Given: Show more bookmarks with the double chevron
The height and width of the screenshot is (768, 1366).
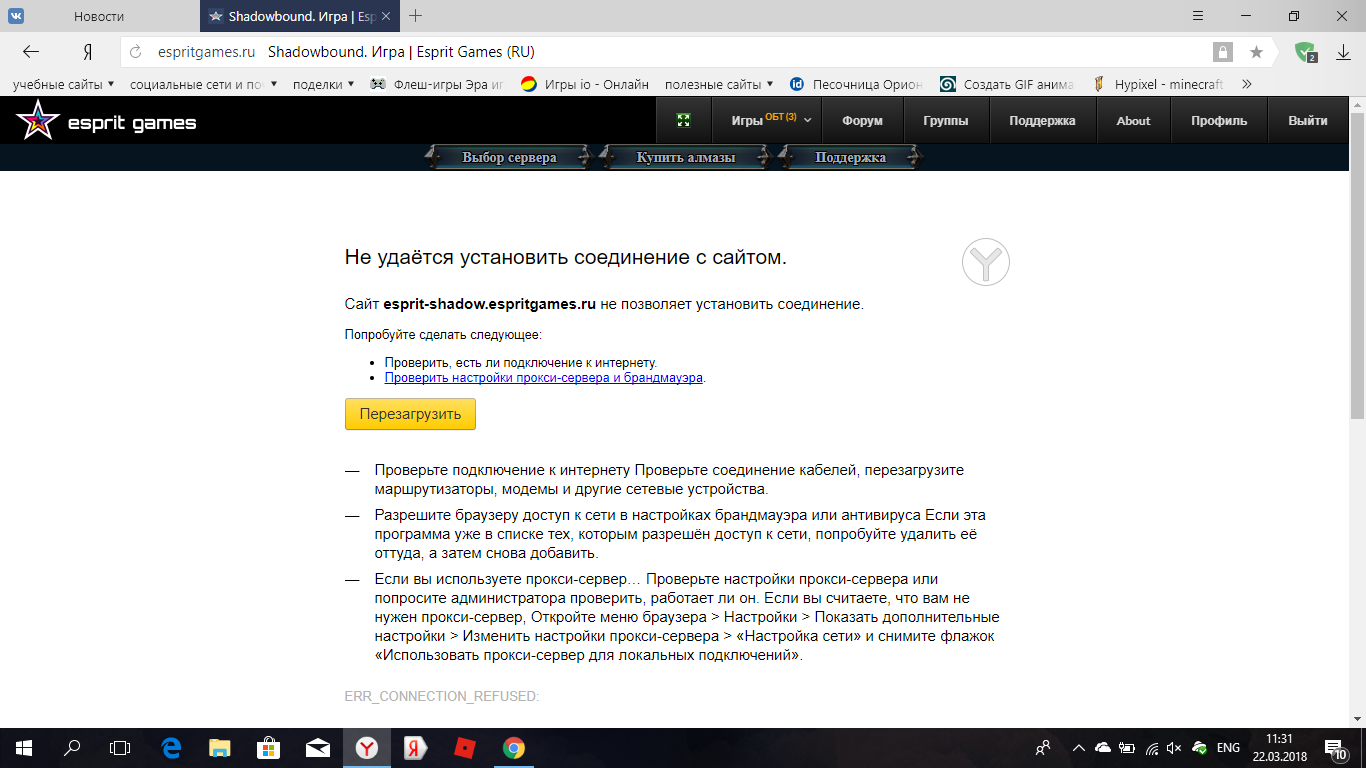Looking at the screenshot, I should 1246,85.
